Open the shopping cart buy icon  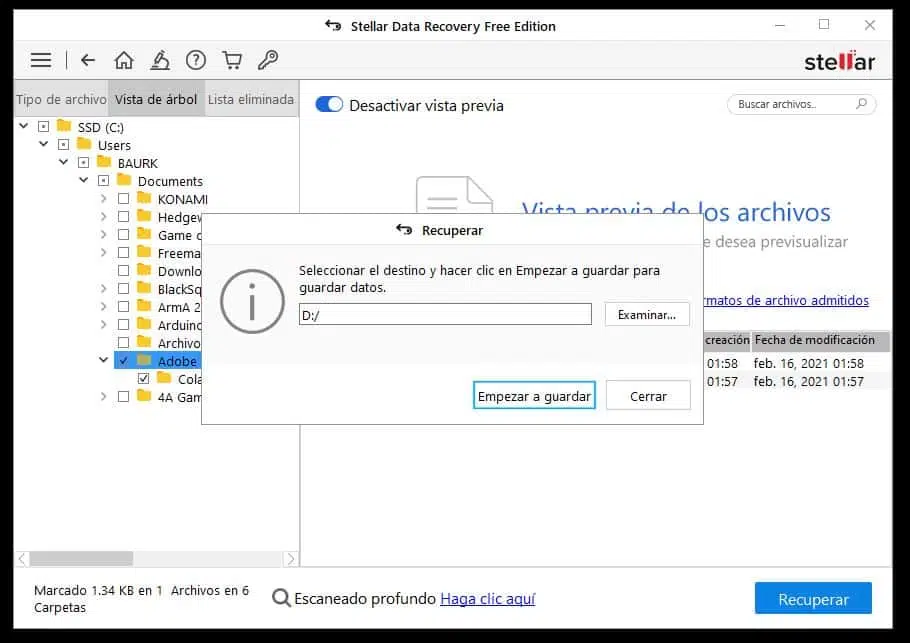[232, 60]
